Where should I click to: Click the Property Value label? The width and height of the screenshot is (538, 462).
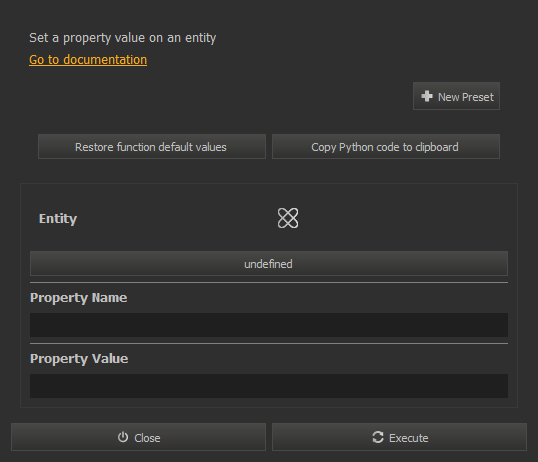tap(79, 359)
